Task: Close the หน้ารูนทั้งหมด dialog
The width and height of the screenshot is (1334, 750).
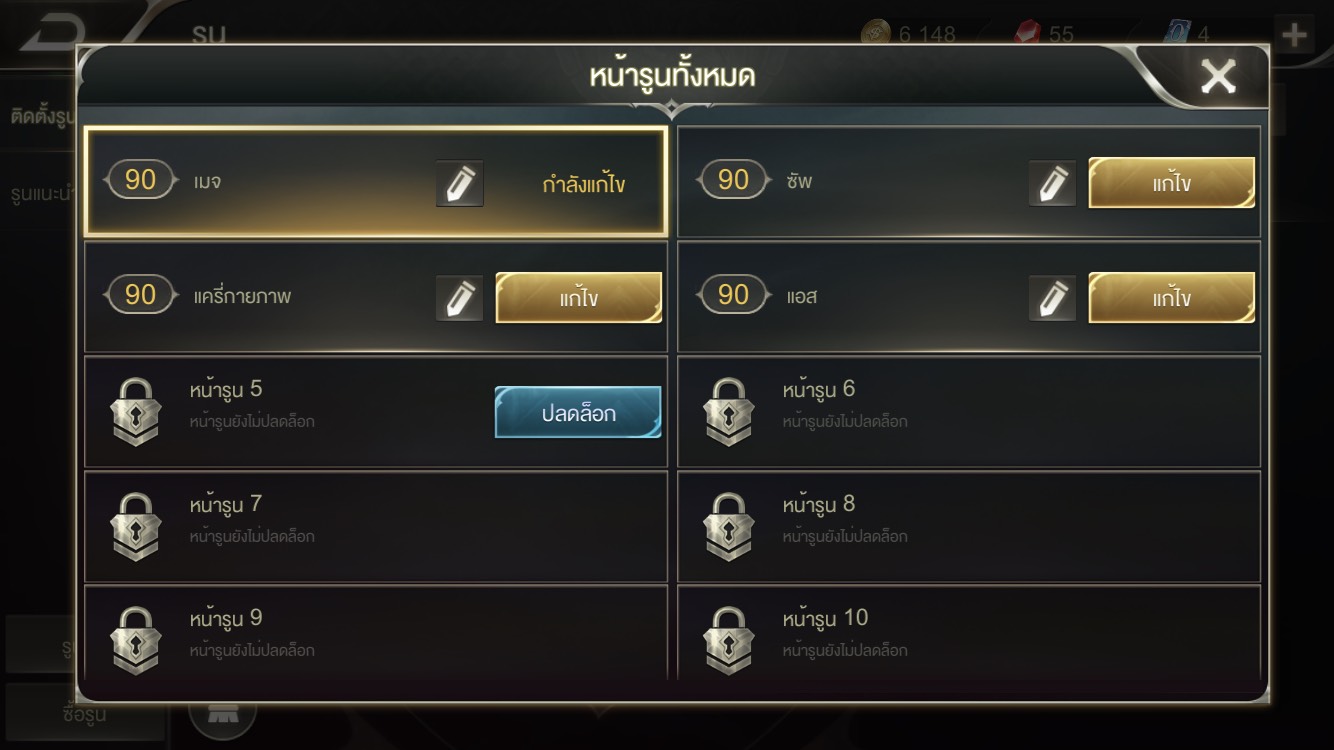Action: 1218,76
